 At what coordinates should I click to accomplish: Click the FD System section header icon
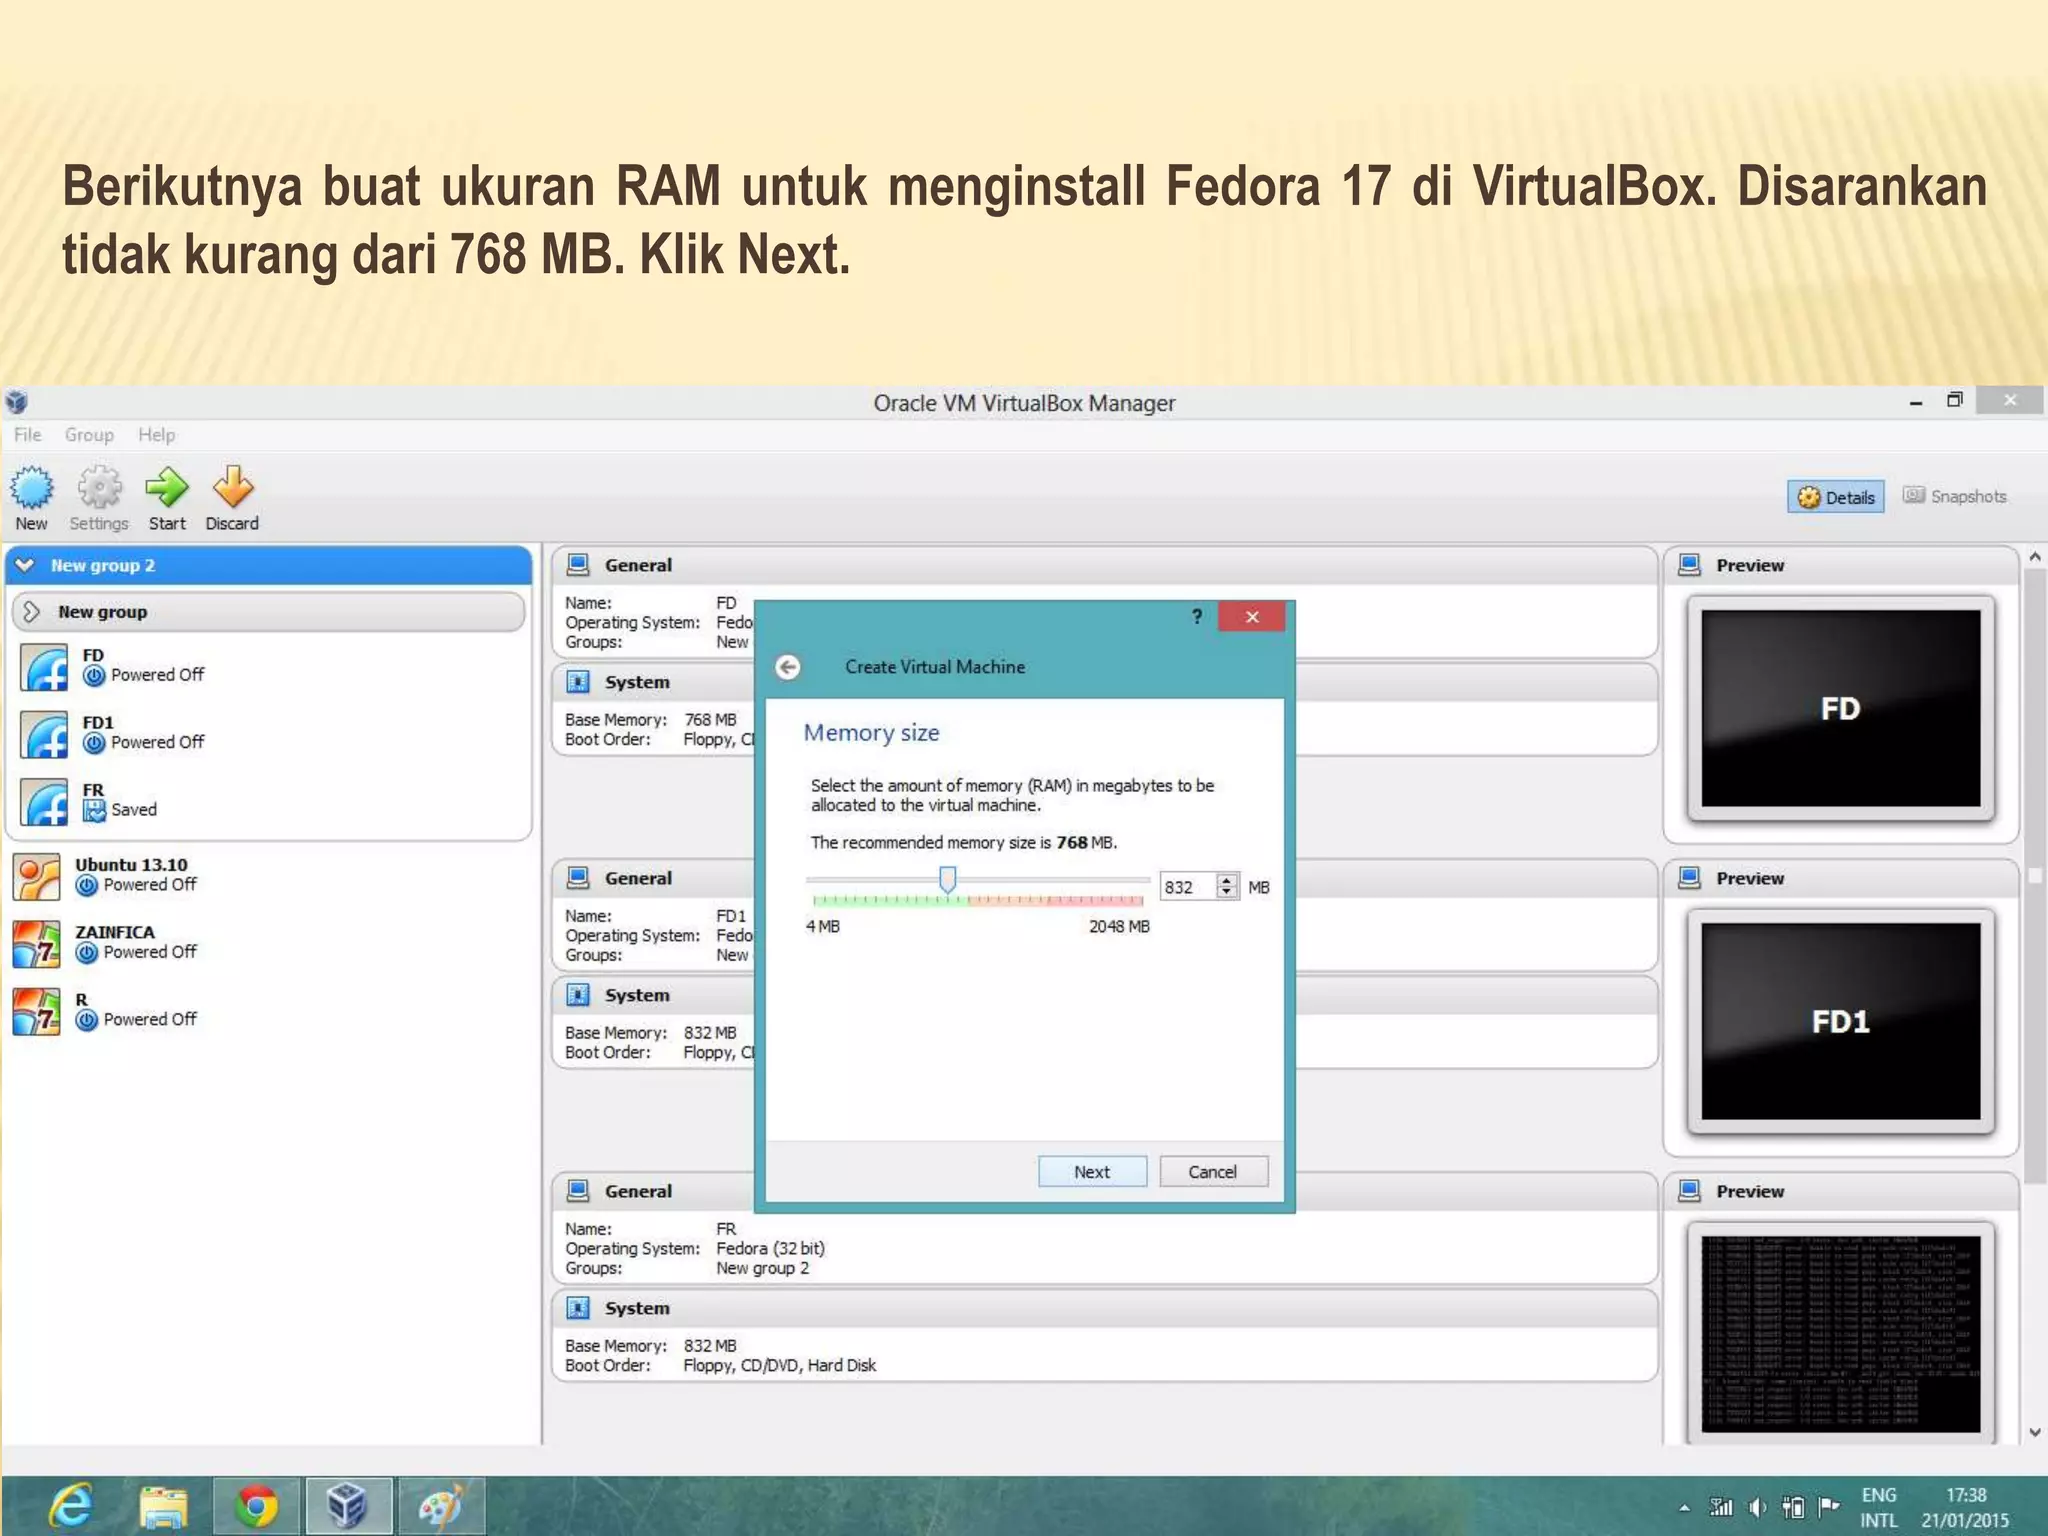coord(578,682)
